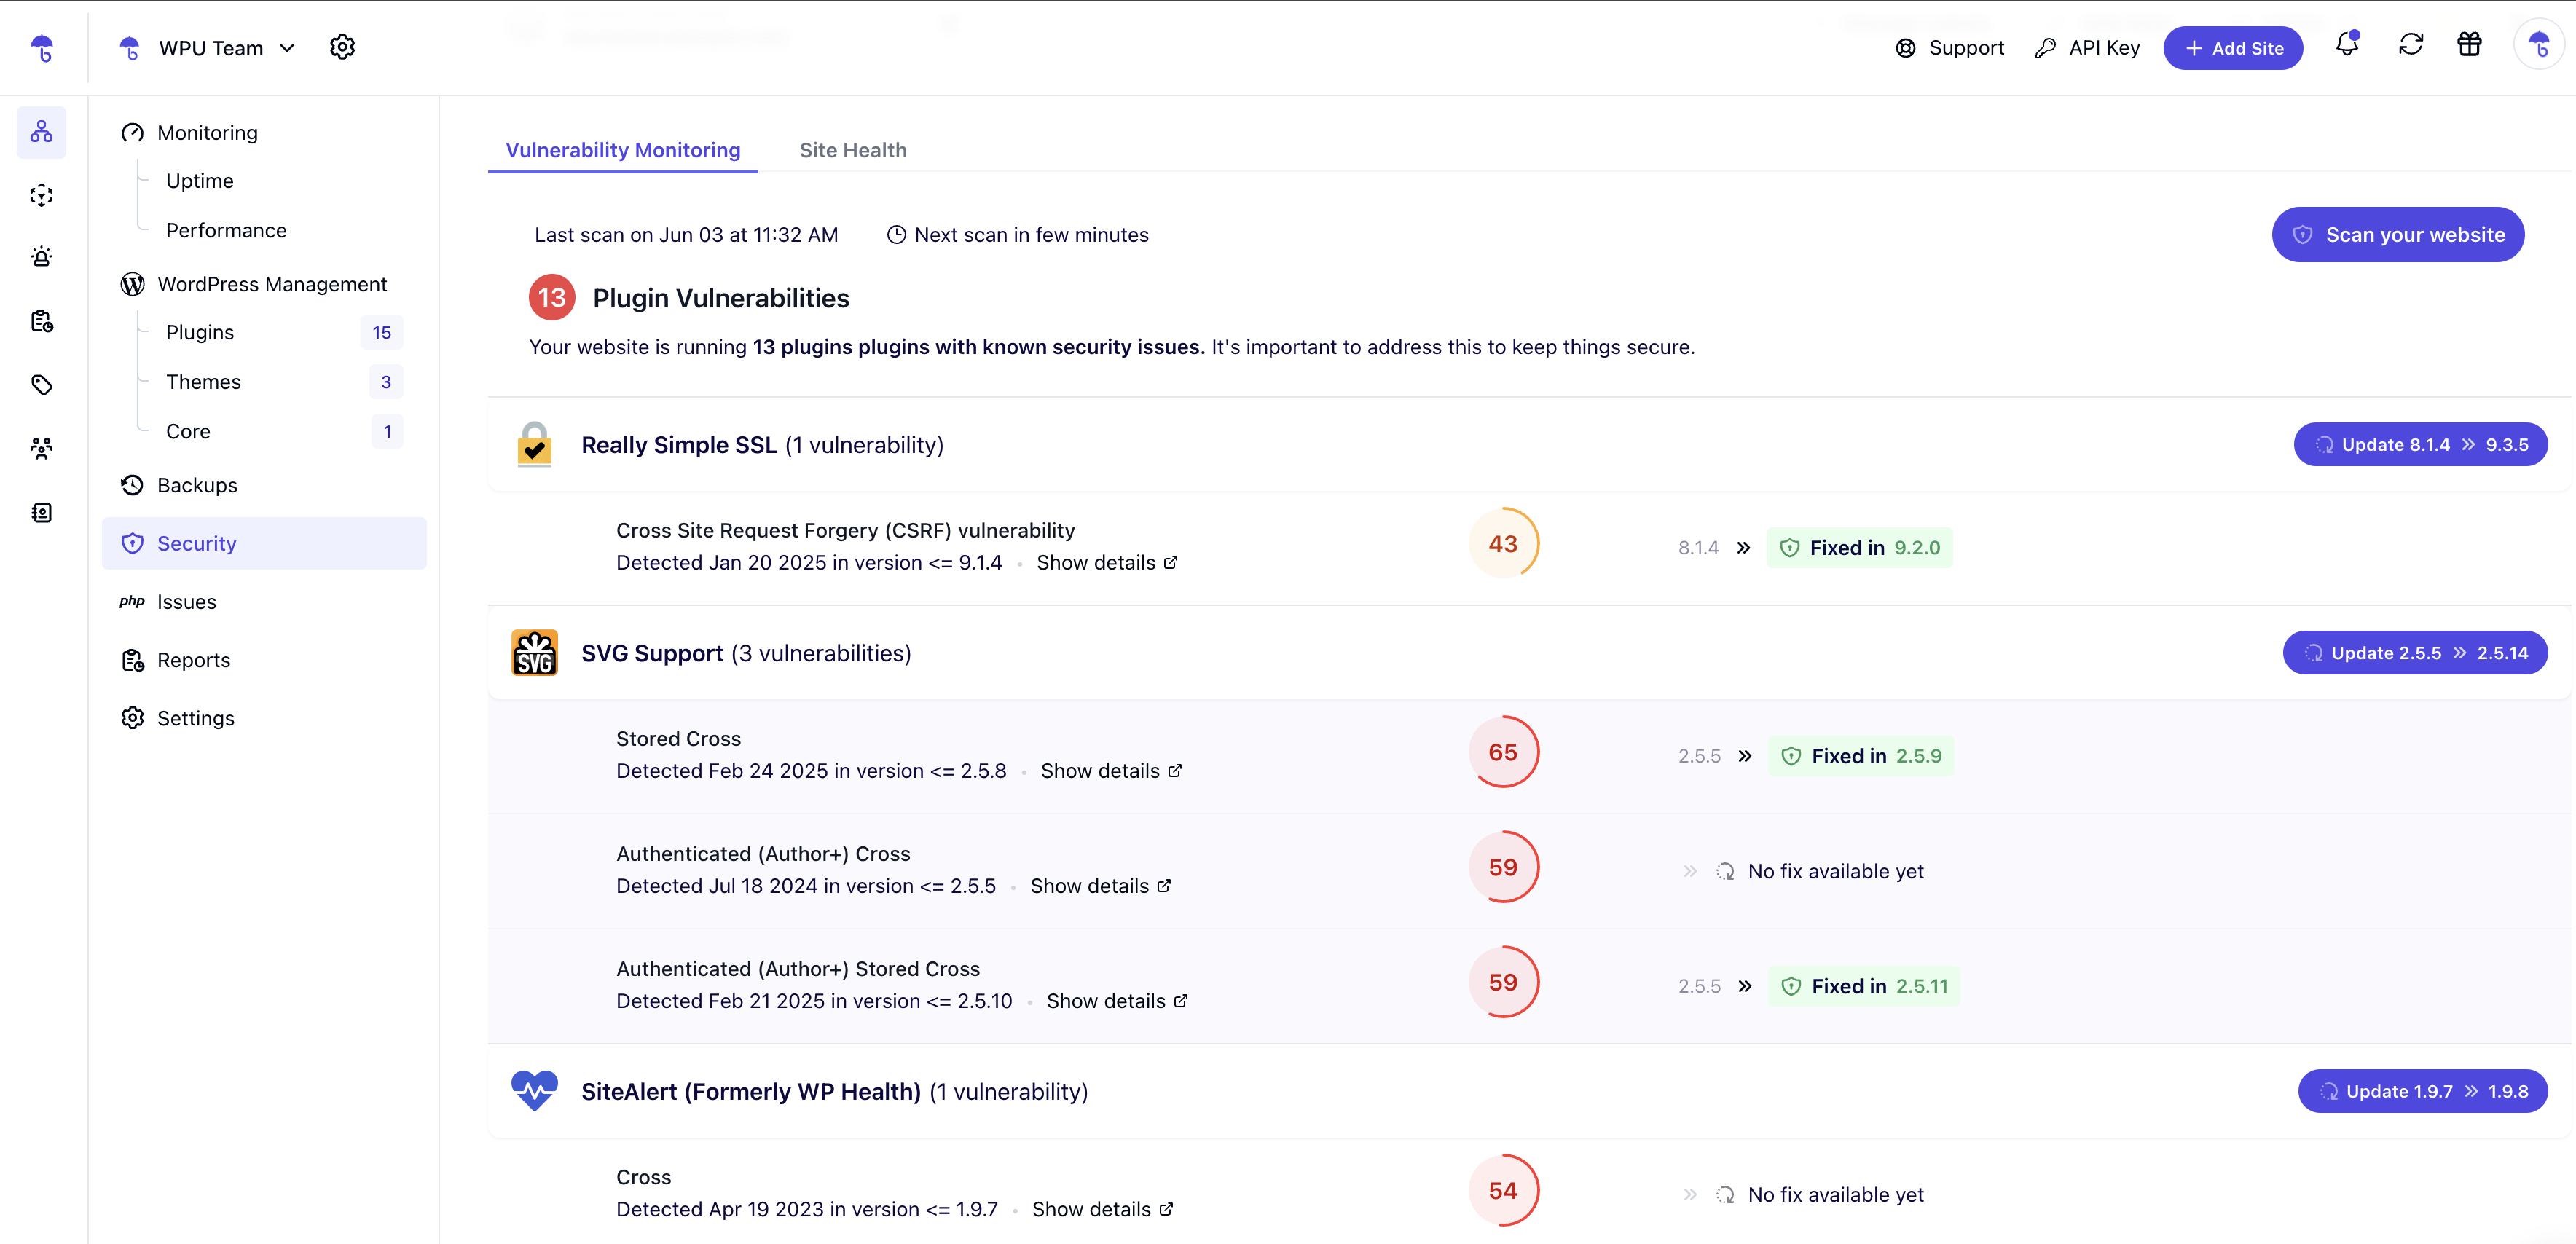Viewport: 2576px width, 1244px height.
Task: Click the score 65 severity gauge
Action: tap(1502, 752)
